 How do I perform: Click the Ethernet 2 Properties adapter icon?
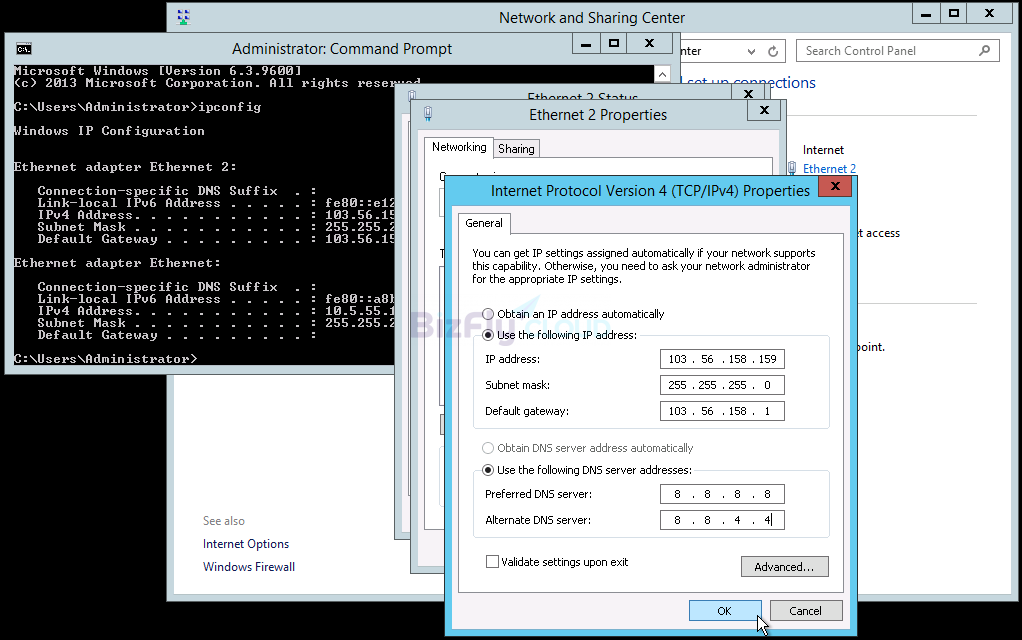coord(428,114)
